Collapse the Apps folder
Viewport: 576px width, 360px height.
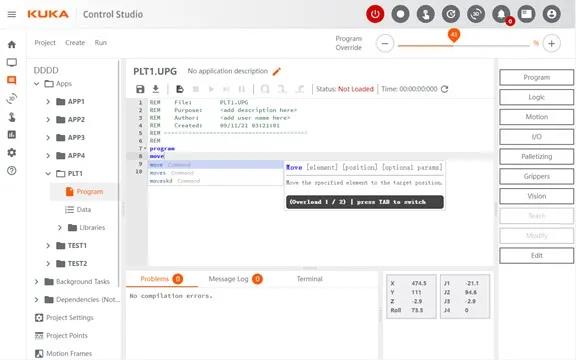point(36,84)
